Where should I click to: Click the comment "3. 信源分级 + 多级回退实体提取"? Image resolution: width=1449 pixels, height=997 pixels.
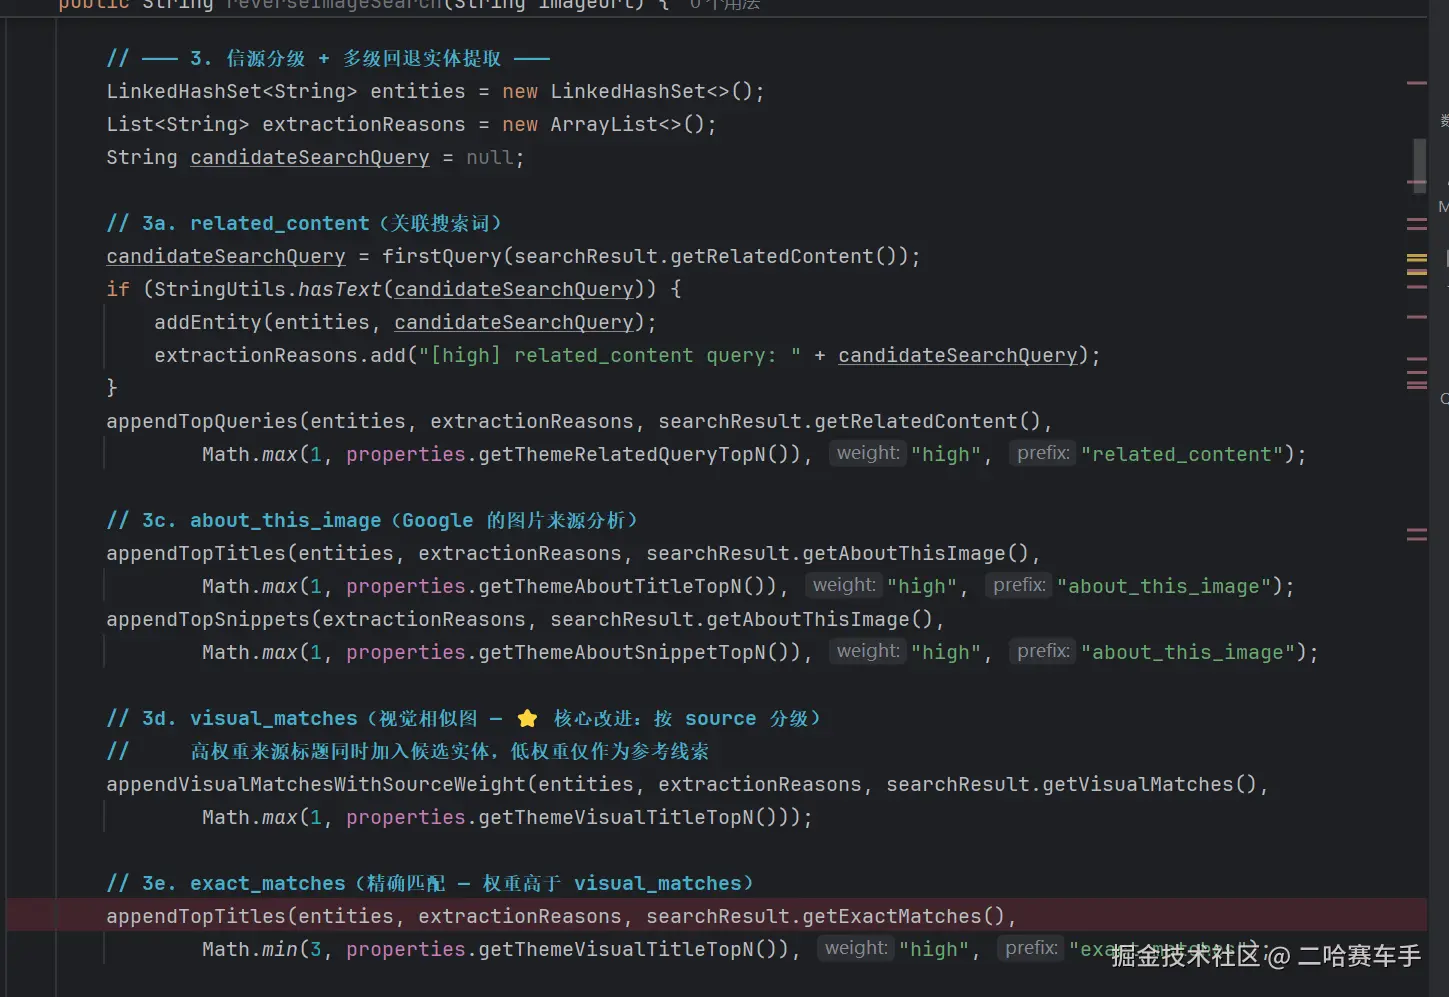coord(328,58)
